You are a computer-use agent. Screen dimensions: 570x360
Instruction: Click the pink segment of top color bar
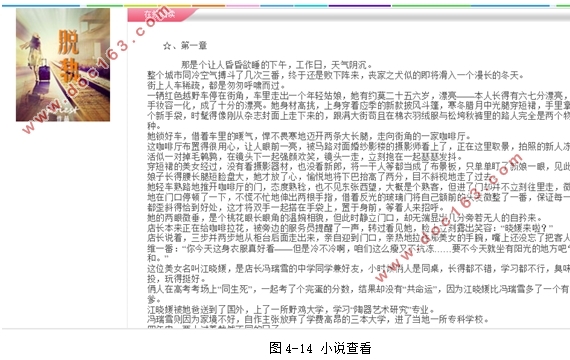(243, 6)
